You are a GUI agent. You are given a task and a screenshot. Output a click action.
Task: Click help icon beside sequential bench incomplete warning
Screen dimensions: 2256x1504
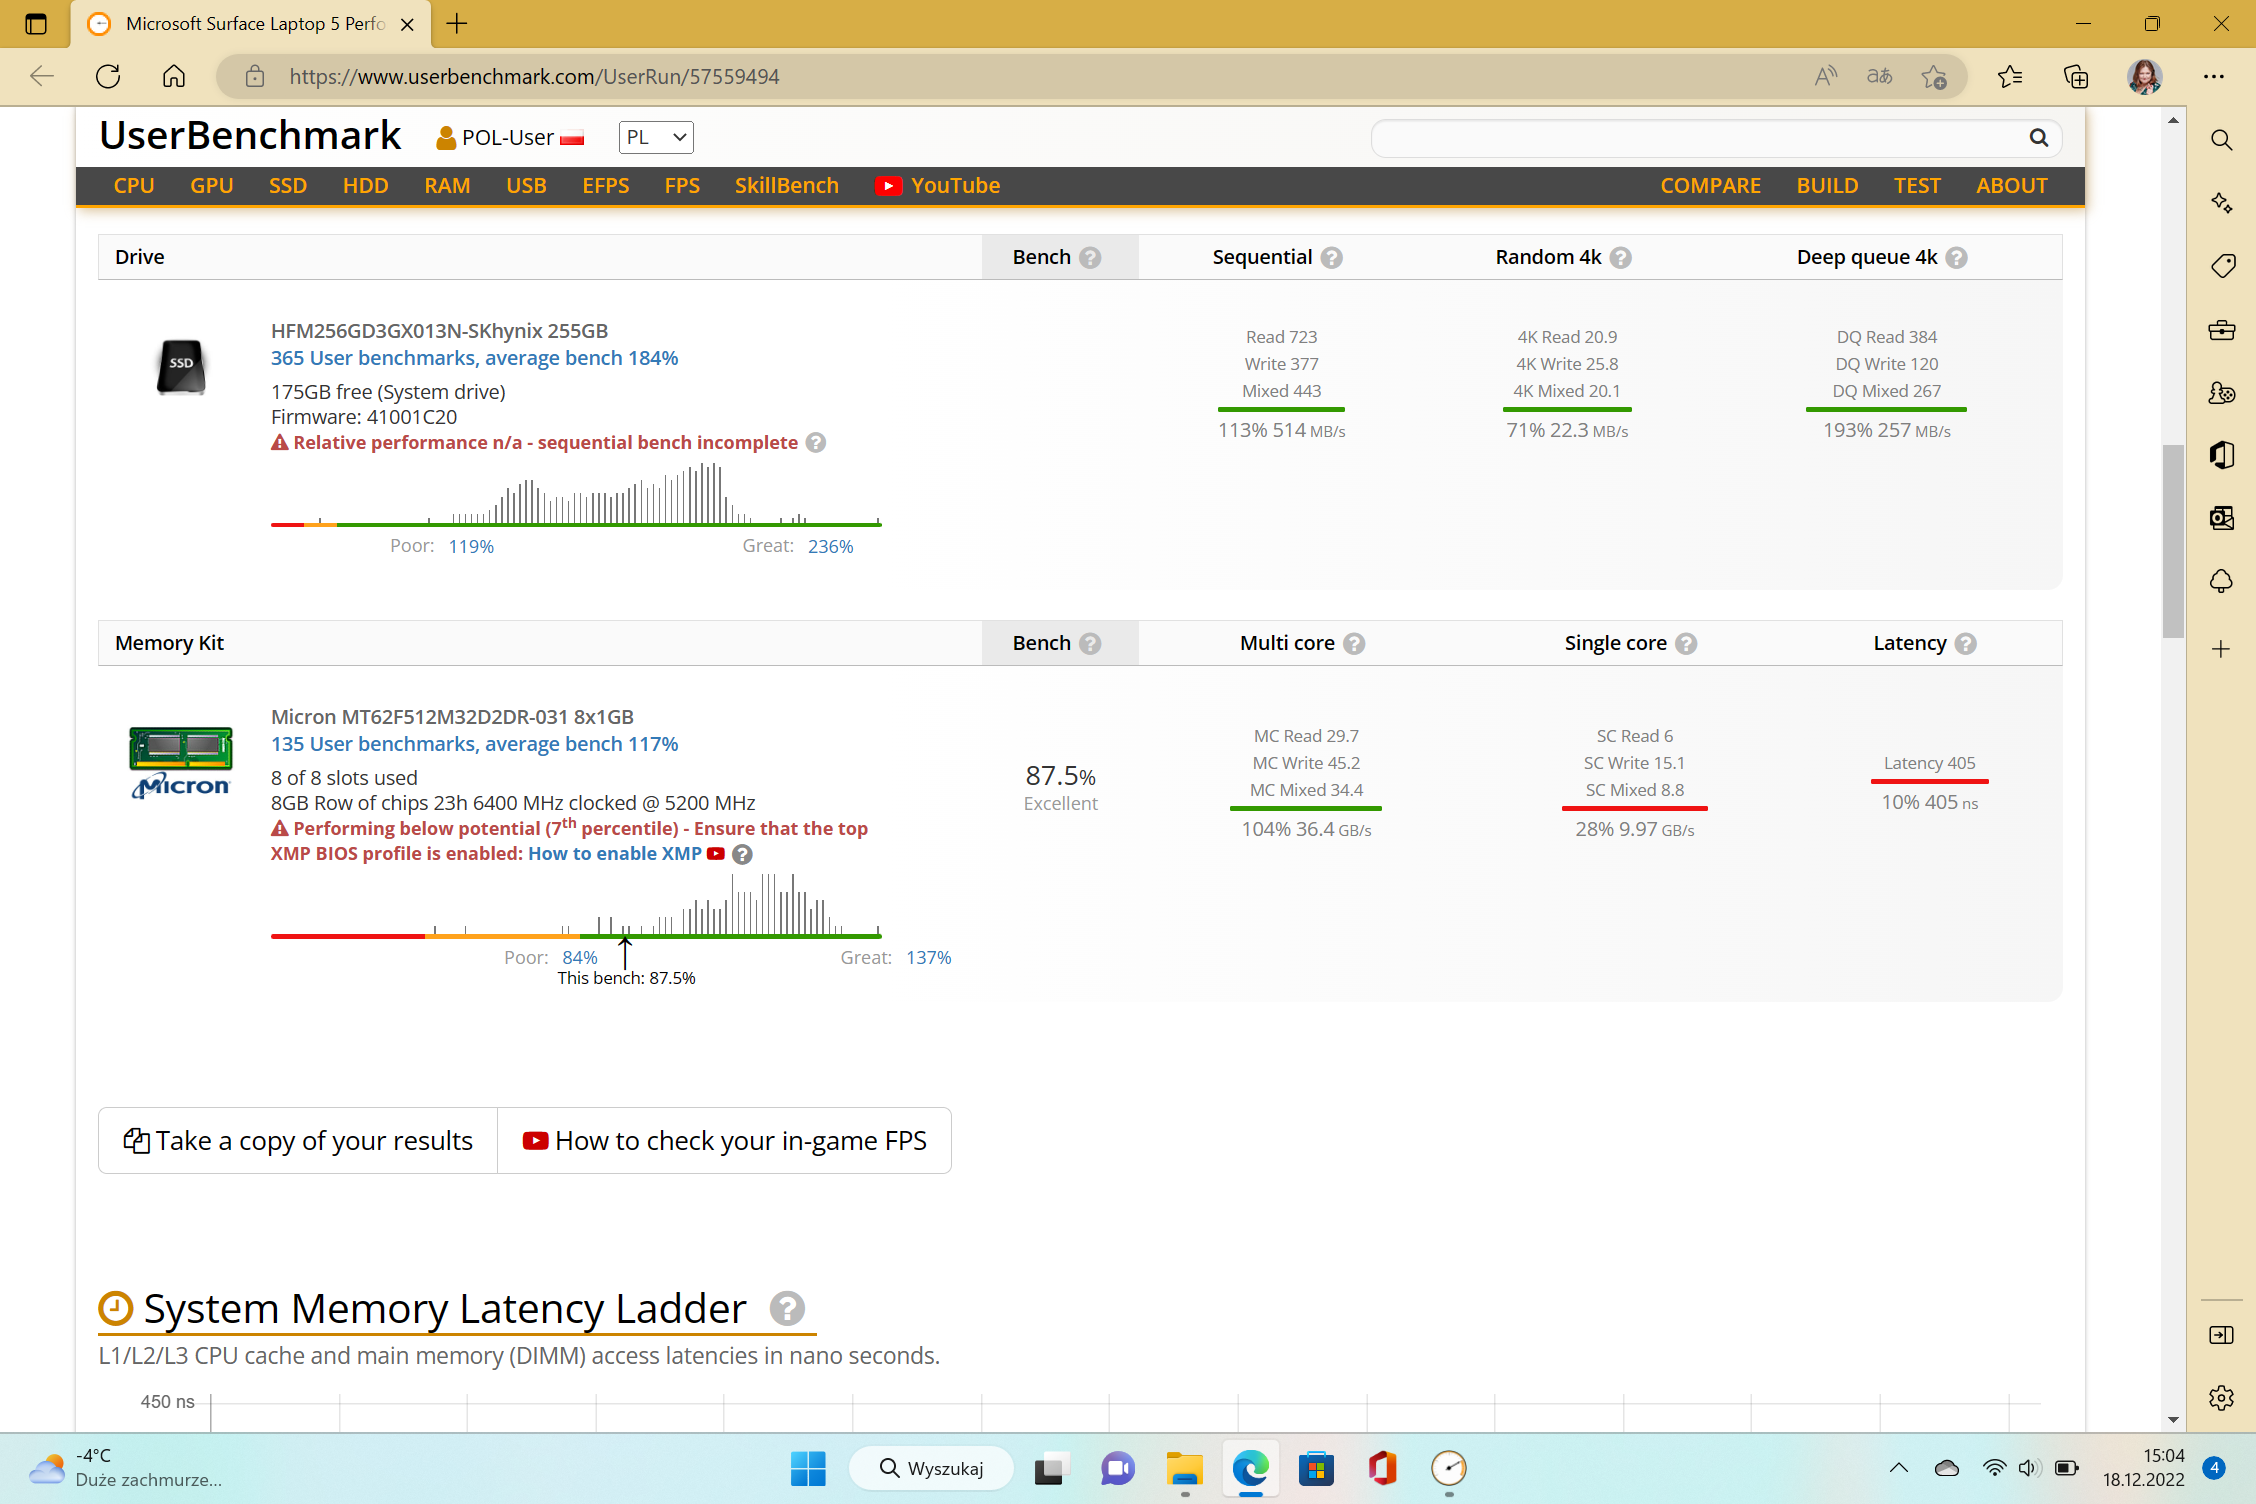(816, 443)
